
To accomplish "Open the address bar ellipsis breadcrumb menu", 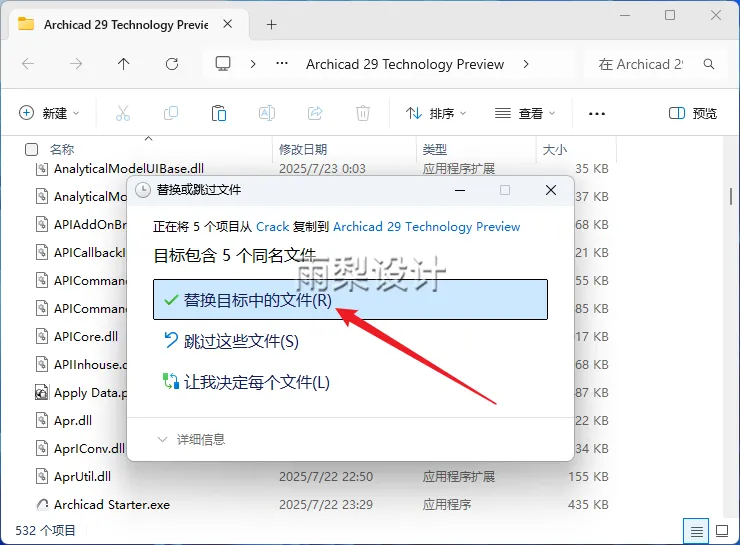I will 282,63.
